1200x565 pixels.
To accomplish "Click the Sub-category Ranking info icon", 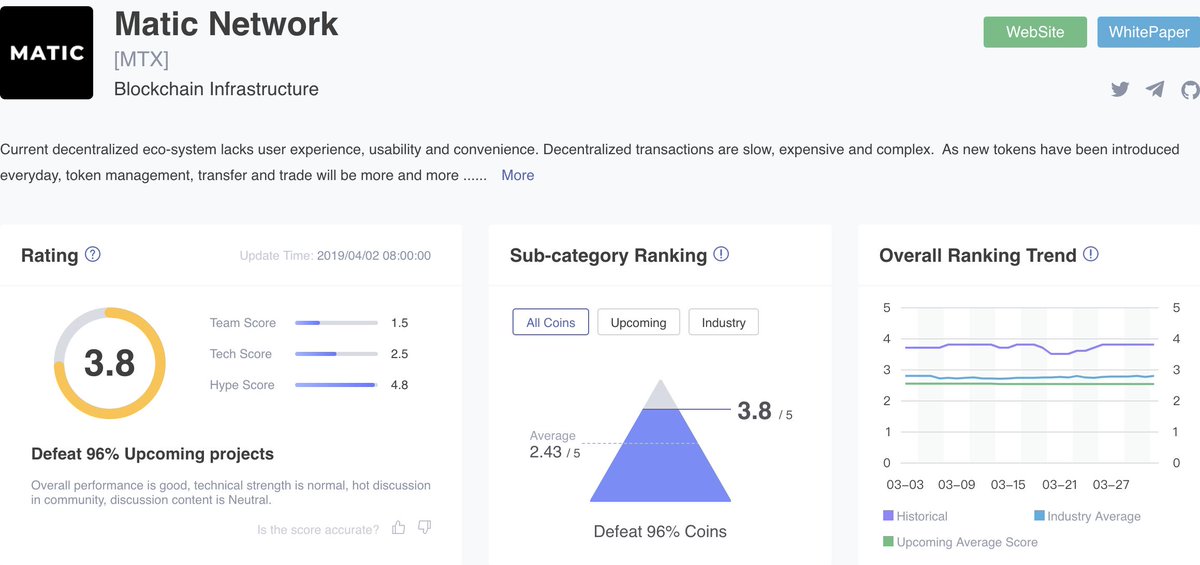I will point(721,254).
